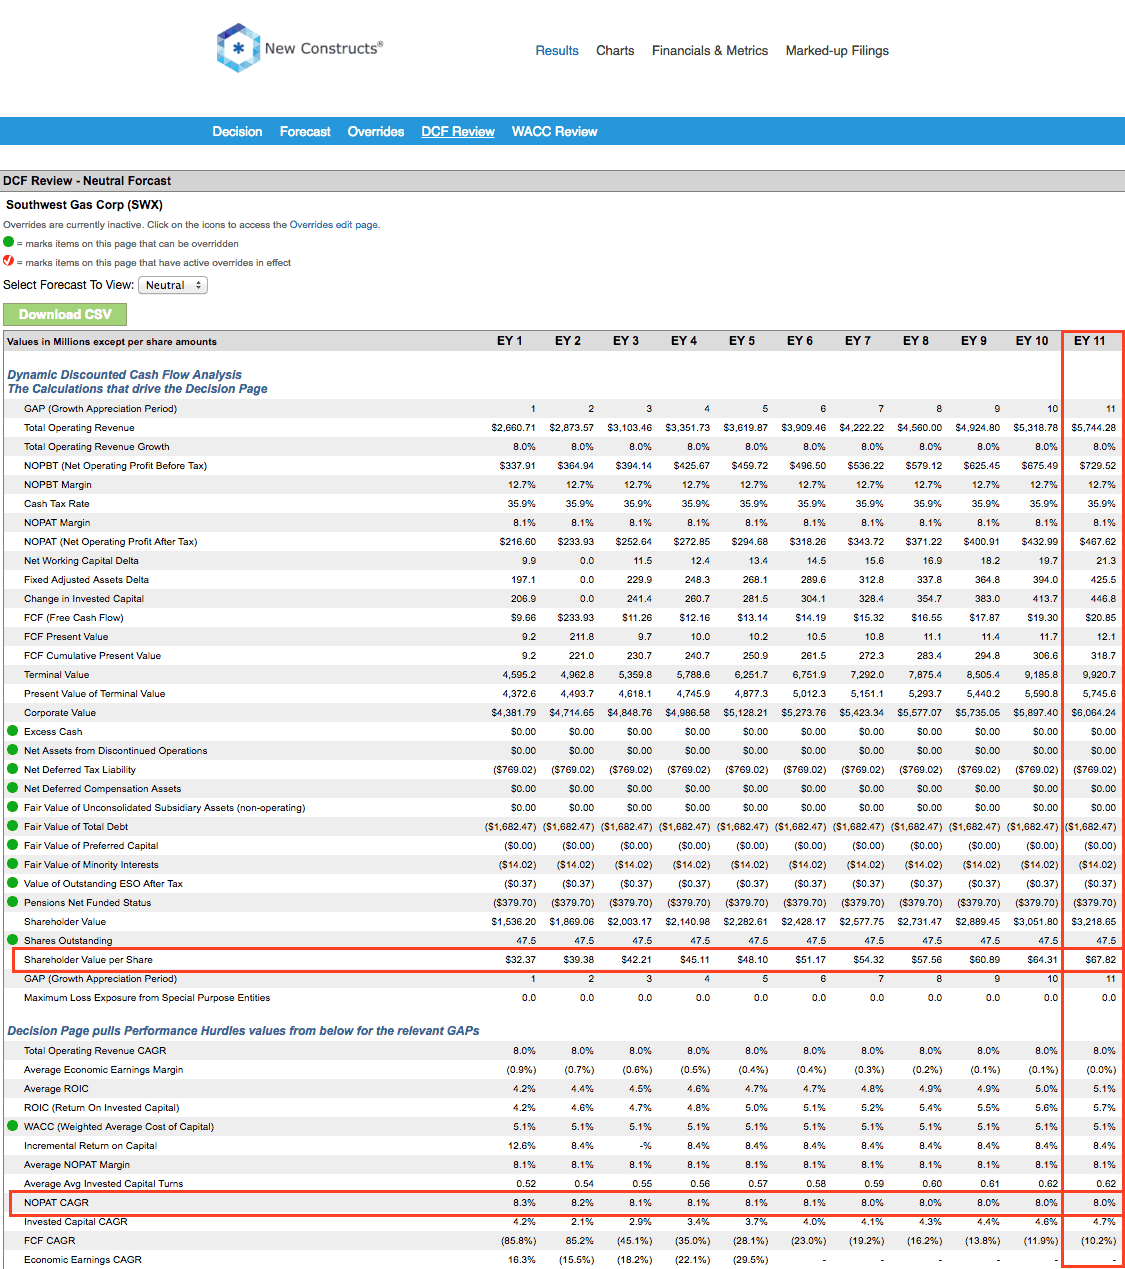1125x1269 pixels.
Task: Click the Dynamic Discounted Cash Flow Analysis heading
Action: [x=125, y=375]
